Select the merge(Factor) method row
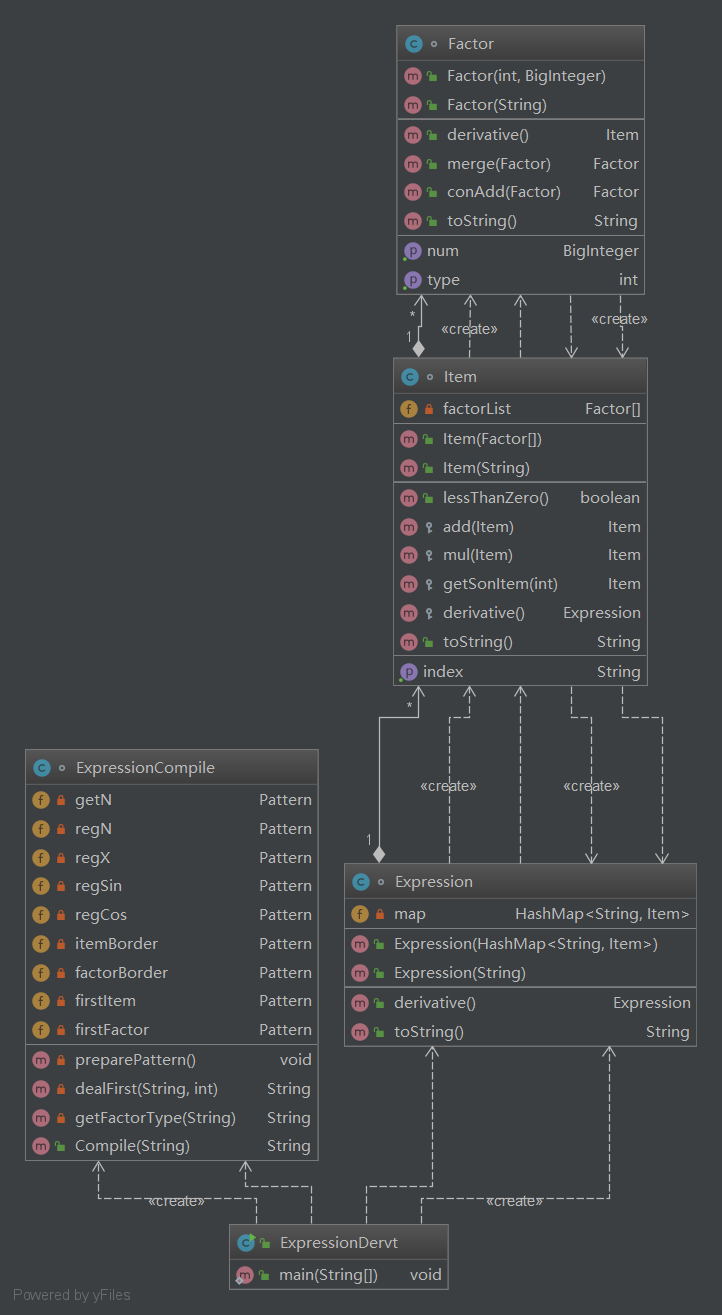 point(498,164)
